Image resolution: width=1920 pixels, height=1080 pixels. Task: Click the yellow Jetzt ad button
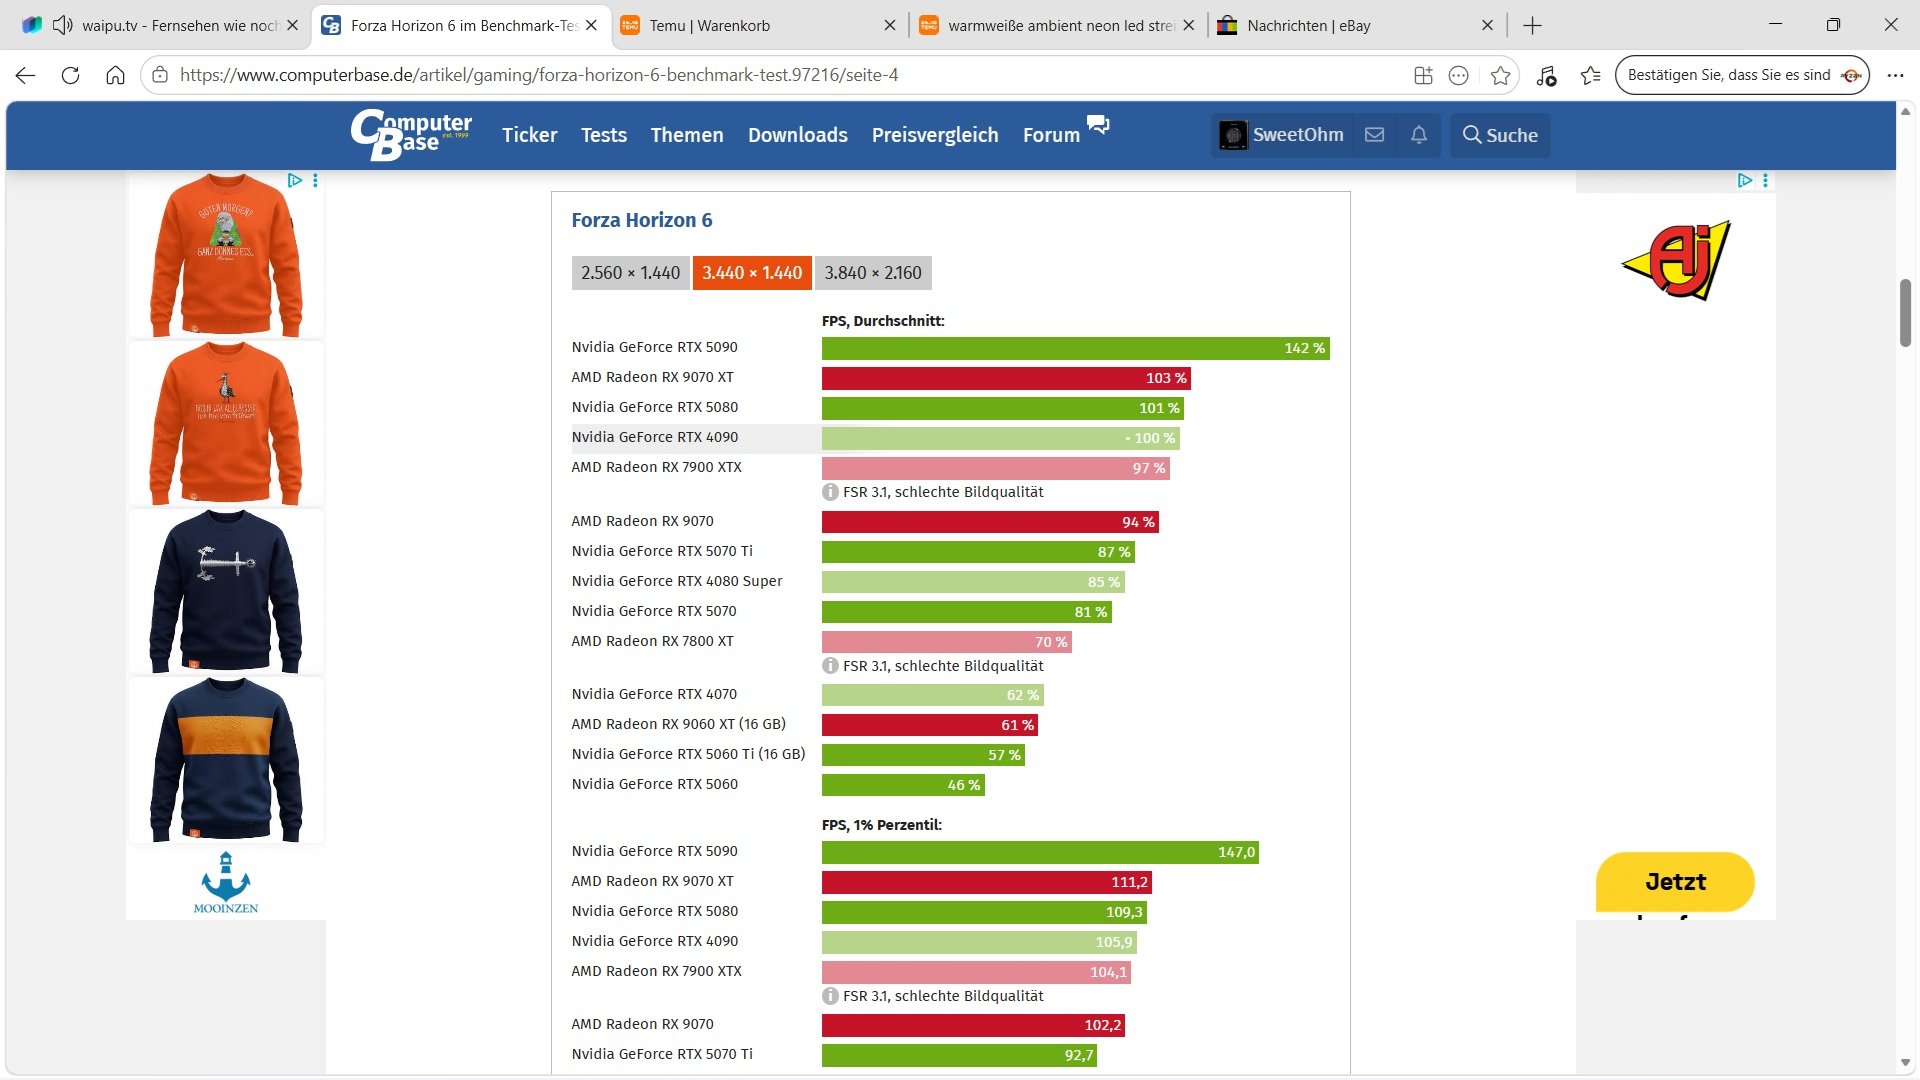pos(1675,882)
